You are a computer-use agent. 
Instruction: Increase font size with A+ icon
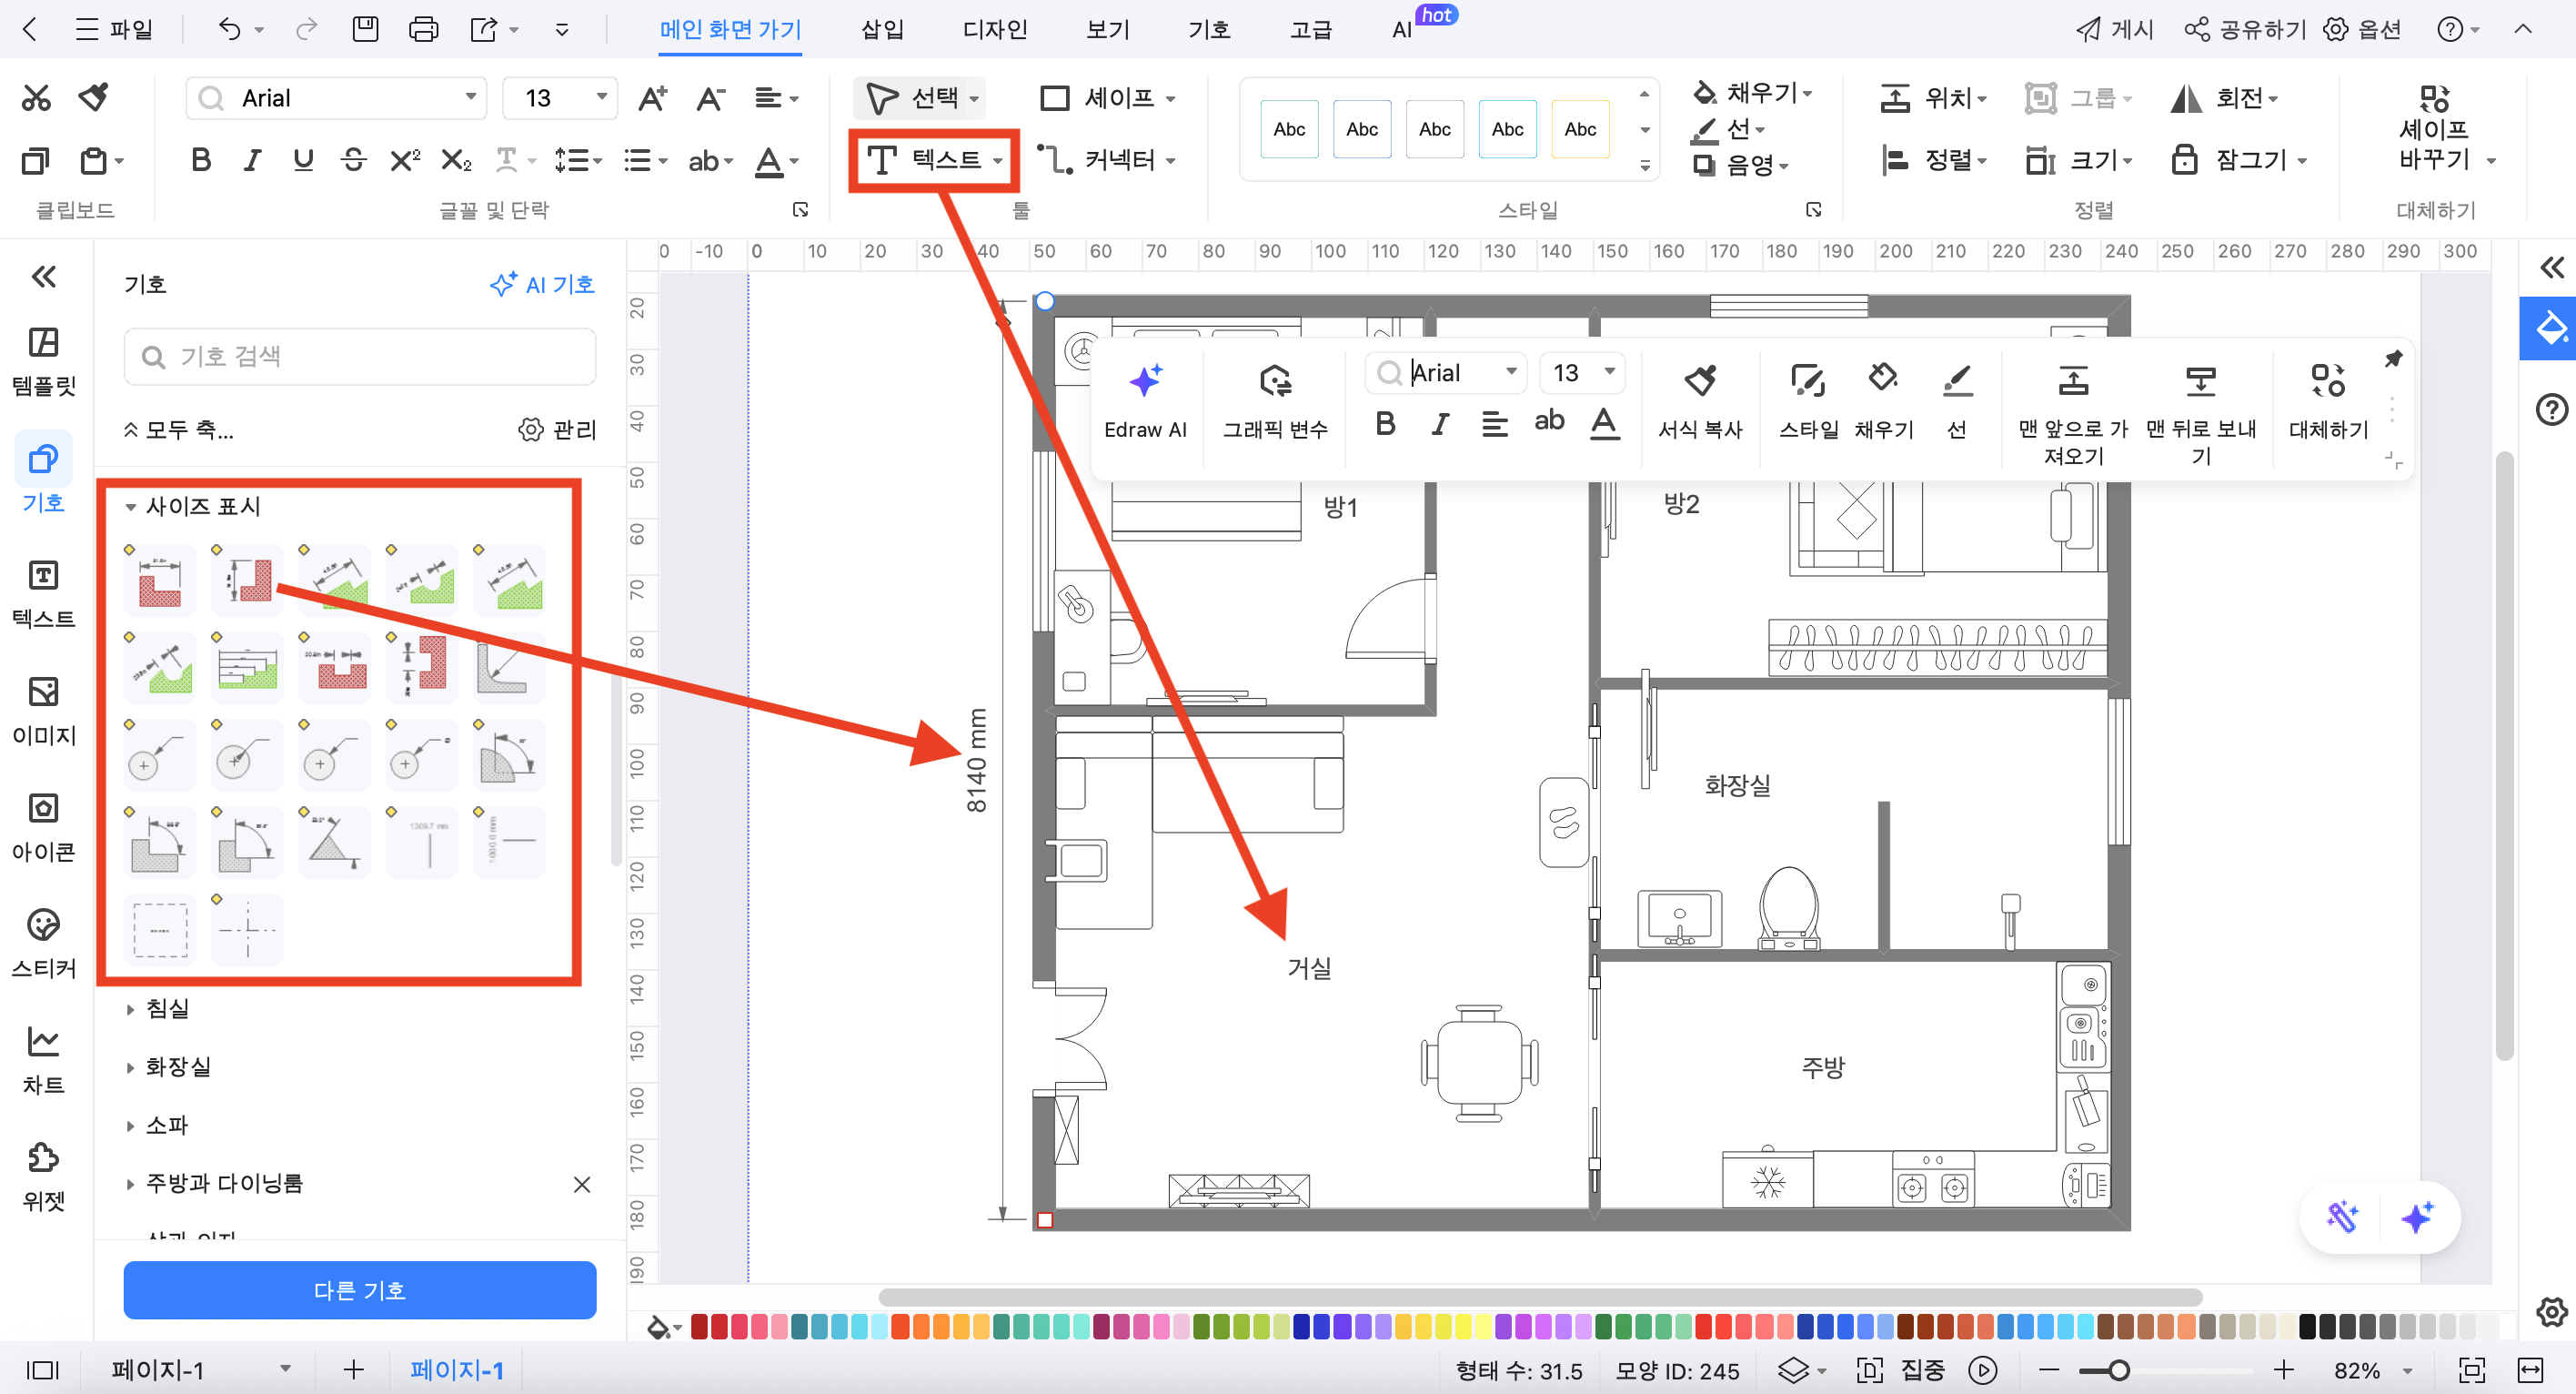point(652,98)
